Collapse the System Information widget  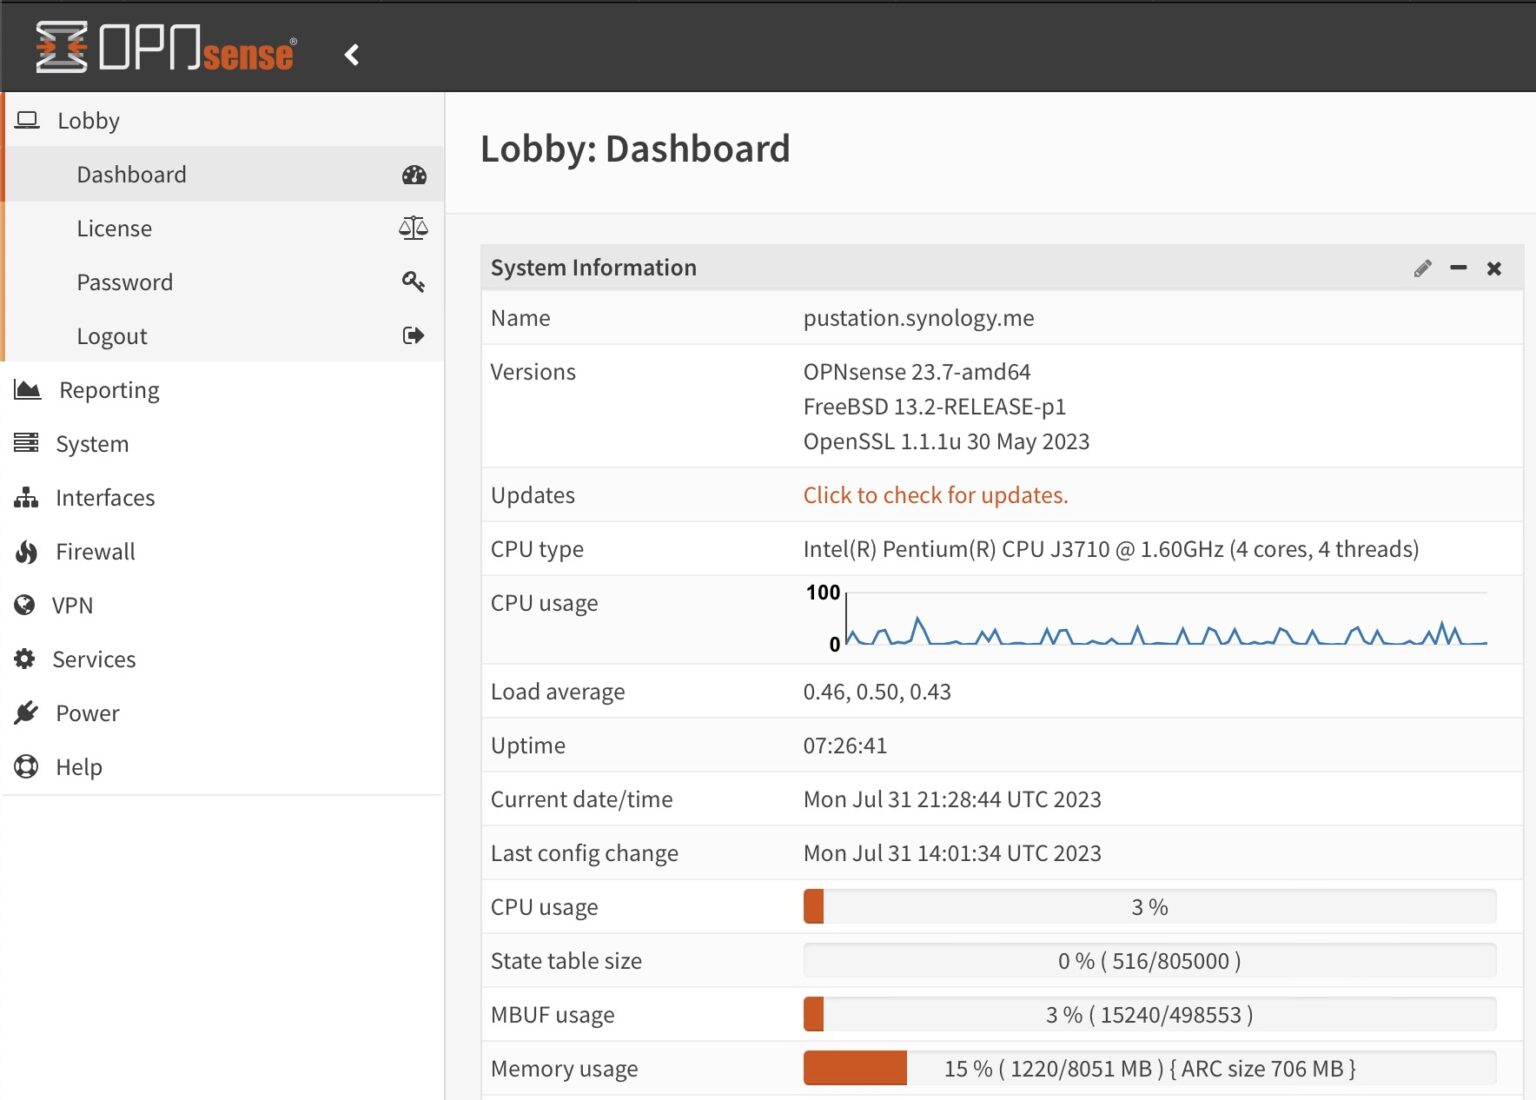tap(1458, 268)
